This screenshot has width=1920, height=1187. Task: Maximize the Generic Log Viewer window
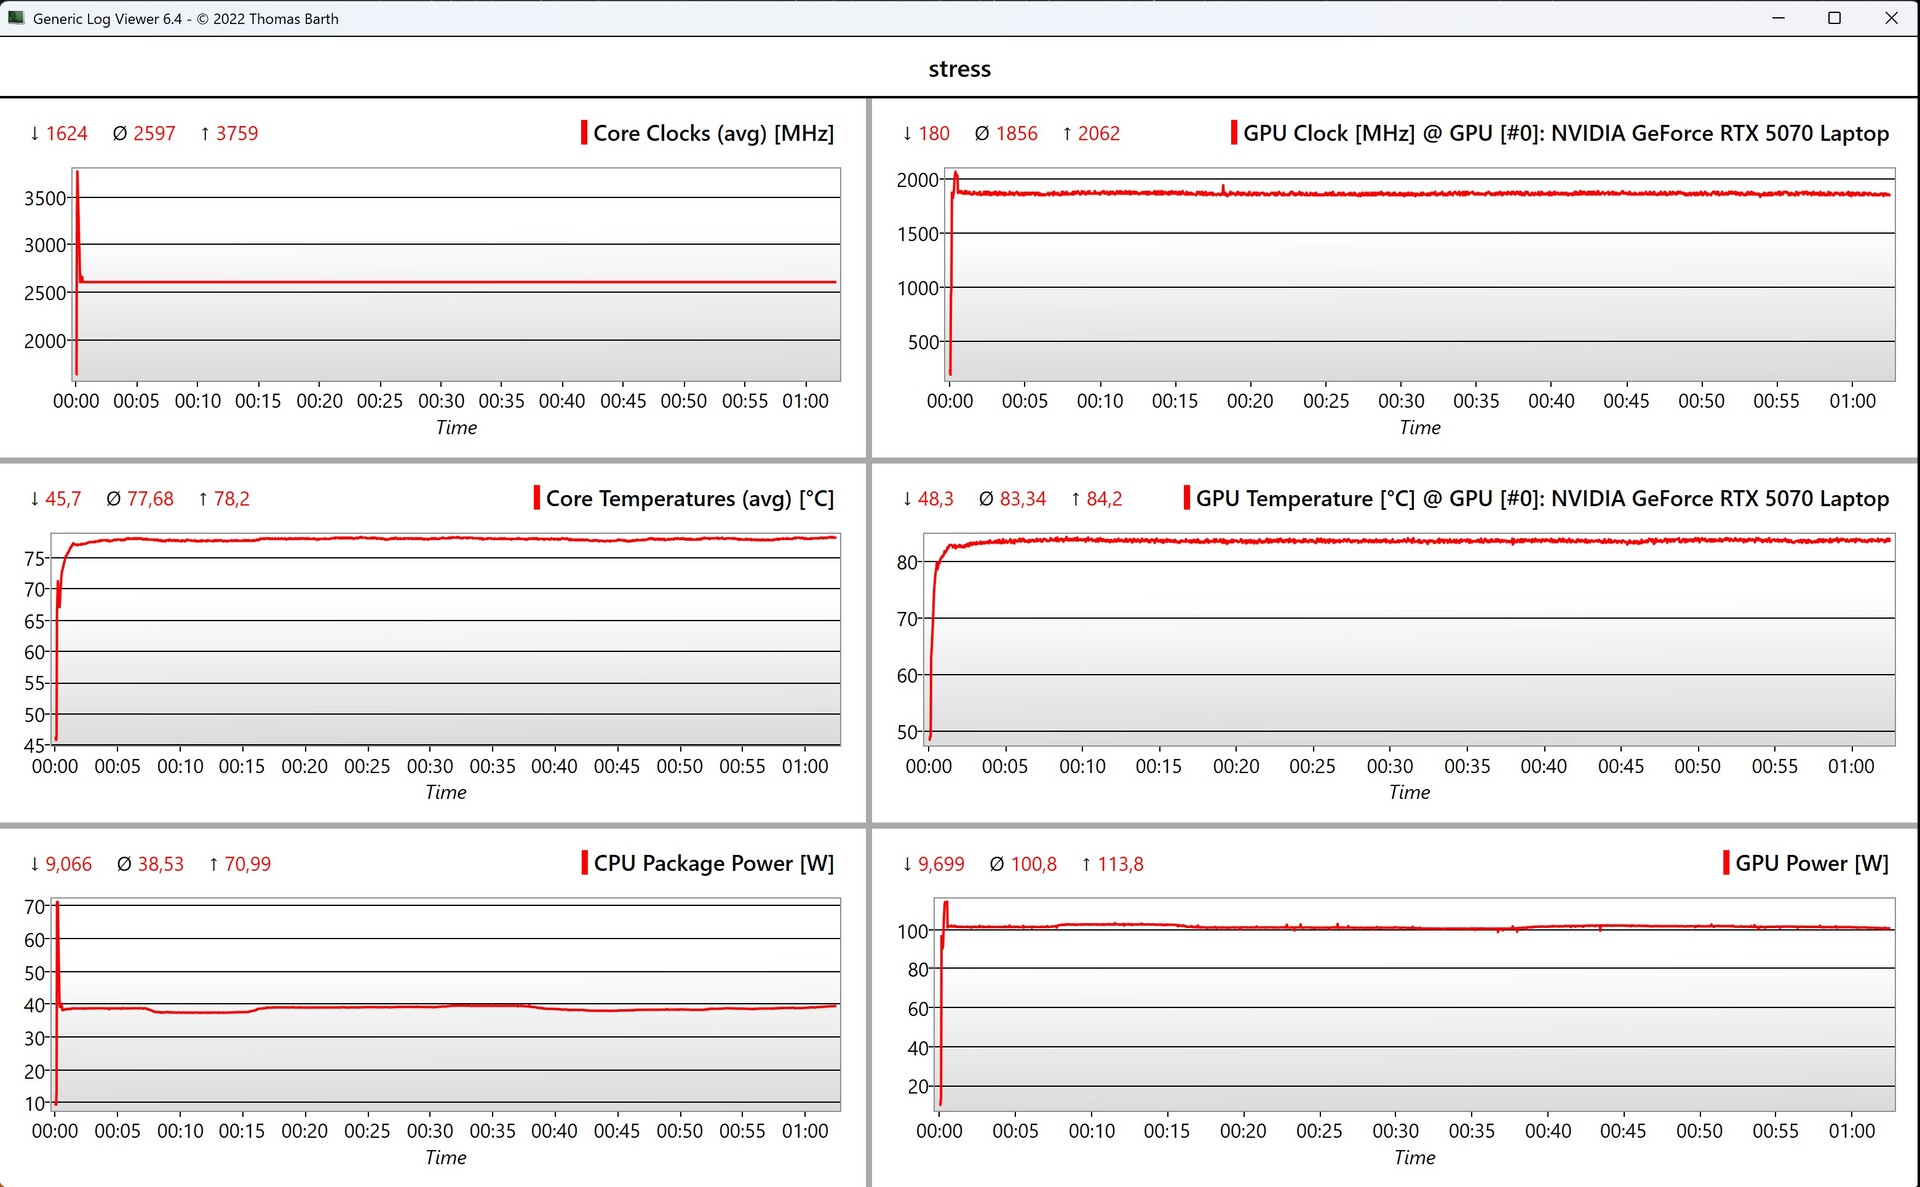[1834, 18]
